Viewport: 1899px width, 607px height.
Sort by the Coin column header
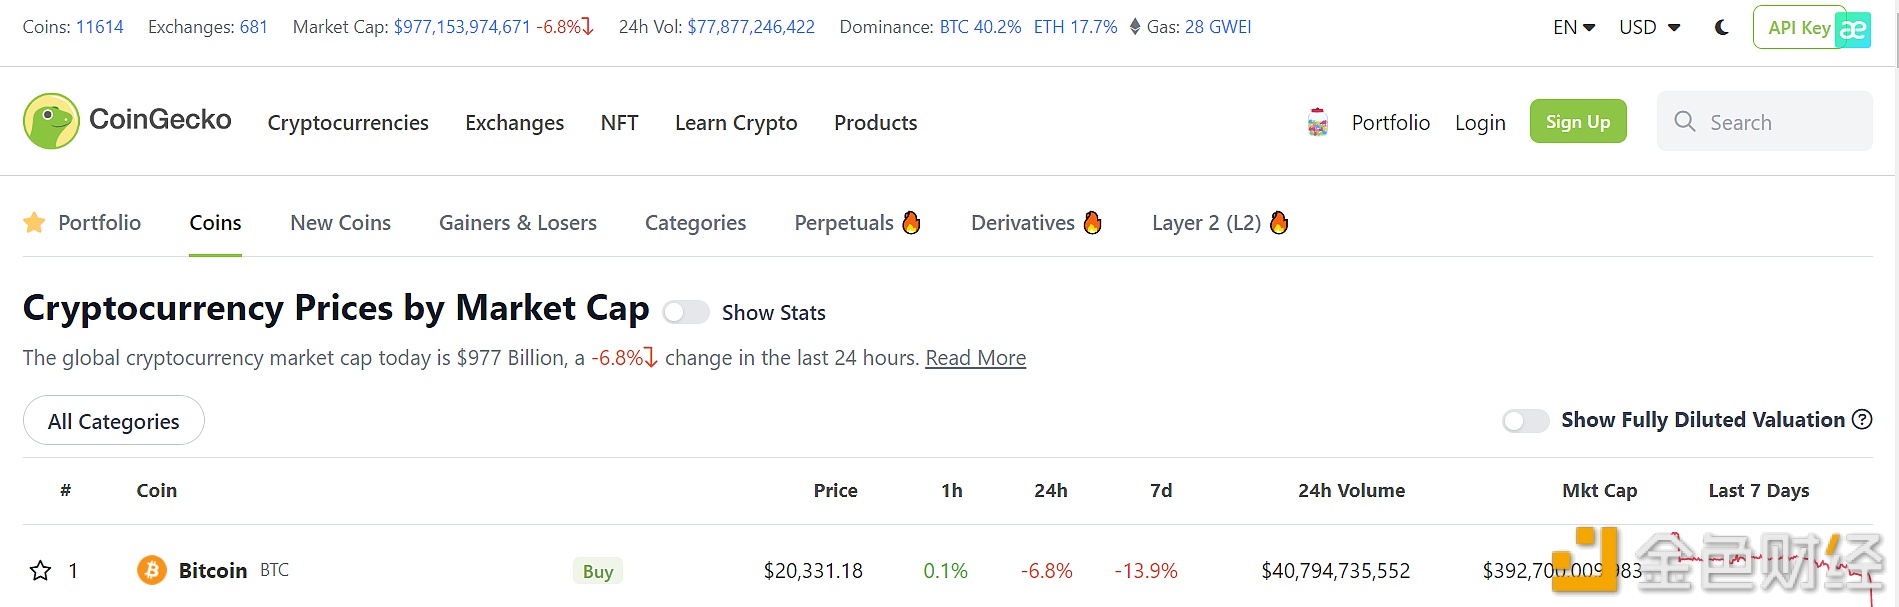157,490
